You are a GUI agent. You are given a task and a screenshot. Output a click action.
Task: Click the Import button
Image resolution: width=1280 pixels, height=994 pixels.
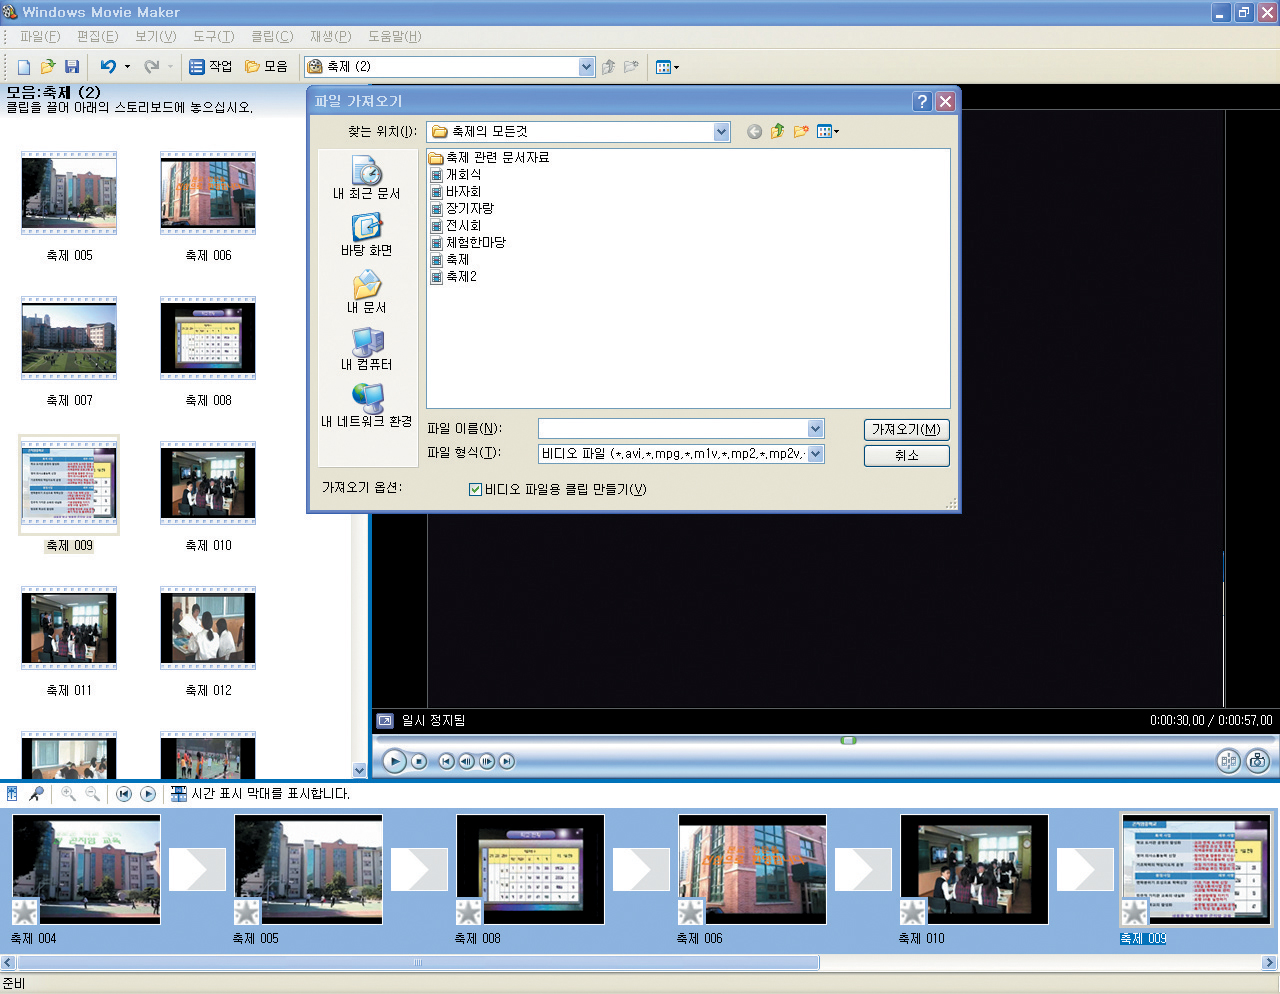click(906, 429)
